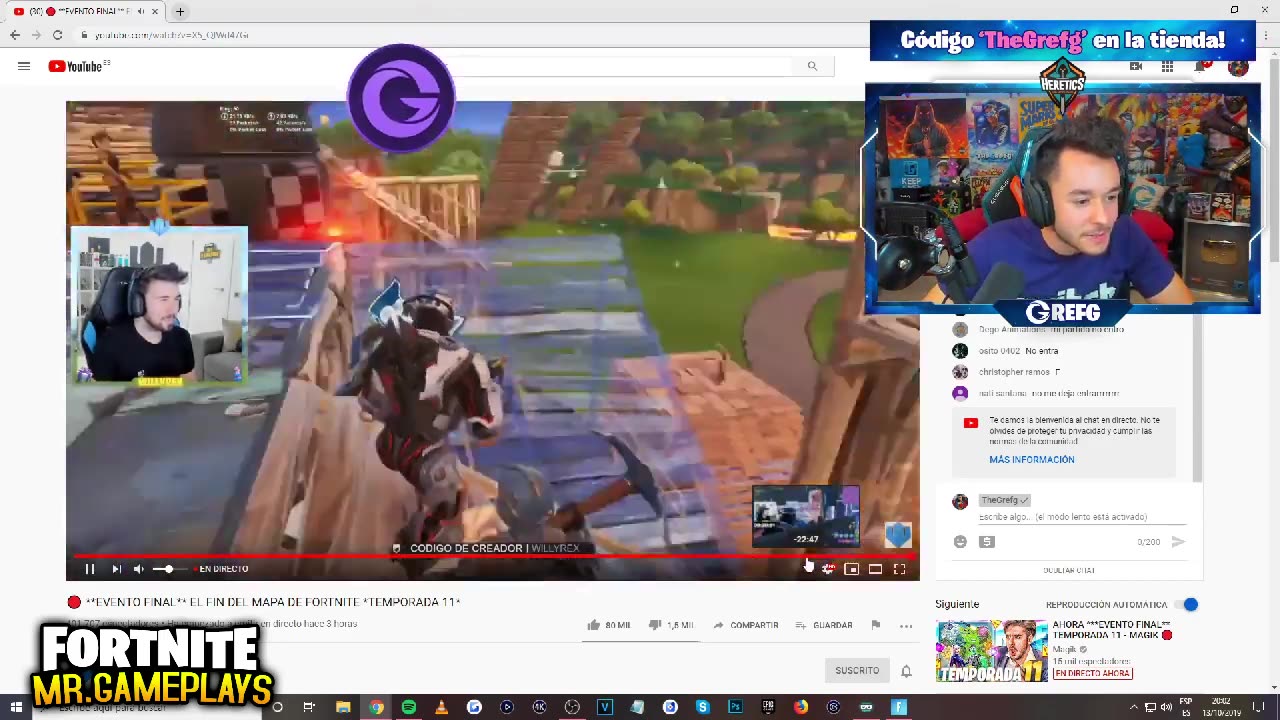Image resolution: width=1280 pixels, height=720 pixels.
Task: Click the SUSCRITO button
Action: tap(857, 670)
